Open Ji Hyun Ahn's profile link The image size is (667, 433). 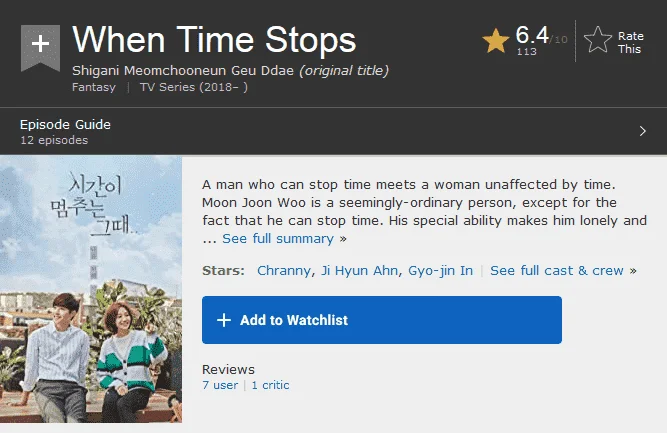point(359,271)
